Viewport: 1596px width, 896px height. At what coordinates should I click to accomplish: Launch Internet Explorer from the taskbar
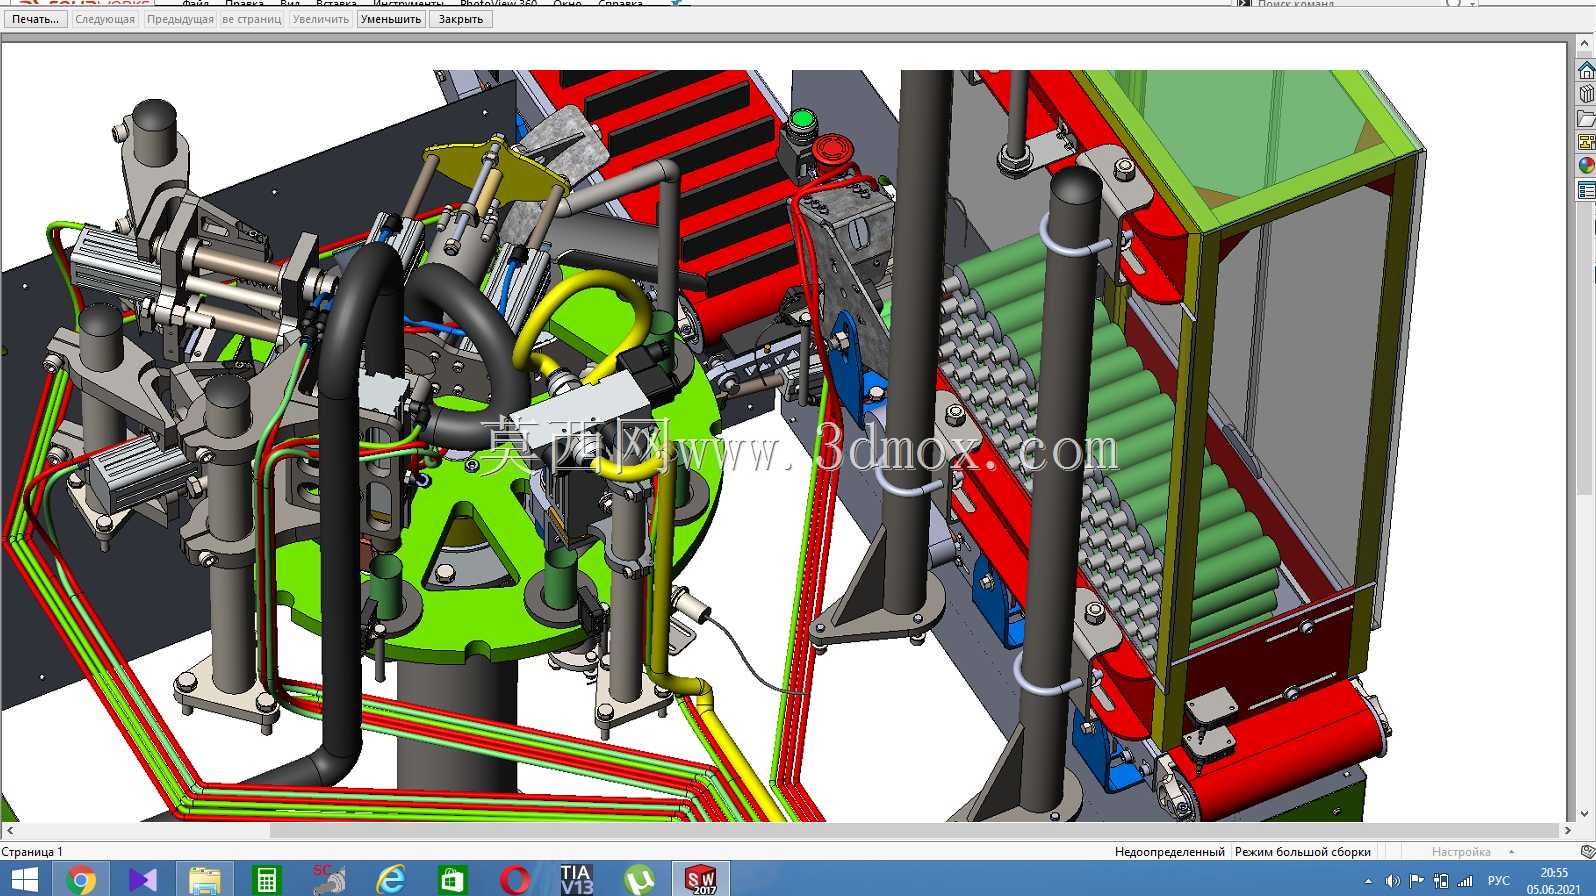[390, 879]
